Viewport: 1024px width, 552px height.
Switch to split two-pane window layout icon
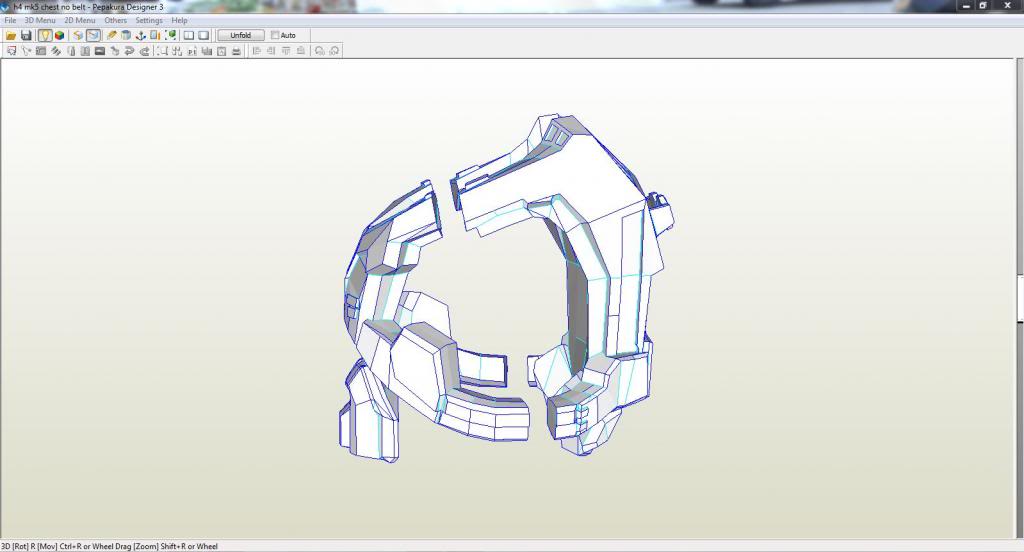tap(189, 35)
